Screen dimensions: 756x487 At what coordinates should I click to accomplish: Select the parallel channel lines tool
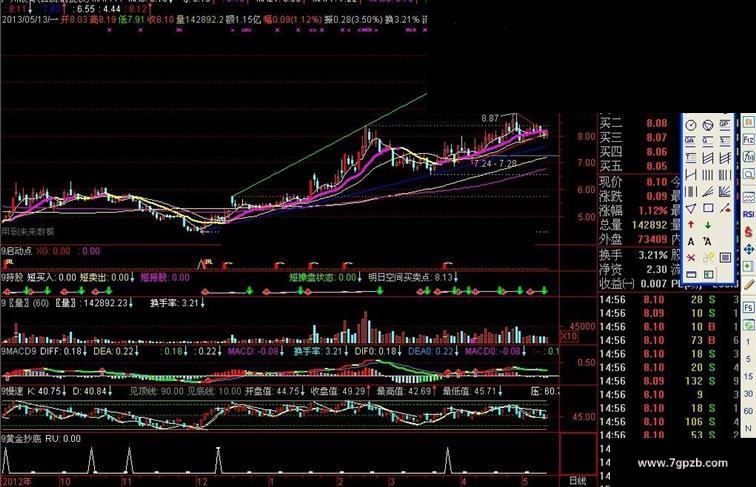(x=708, y=158)
